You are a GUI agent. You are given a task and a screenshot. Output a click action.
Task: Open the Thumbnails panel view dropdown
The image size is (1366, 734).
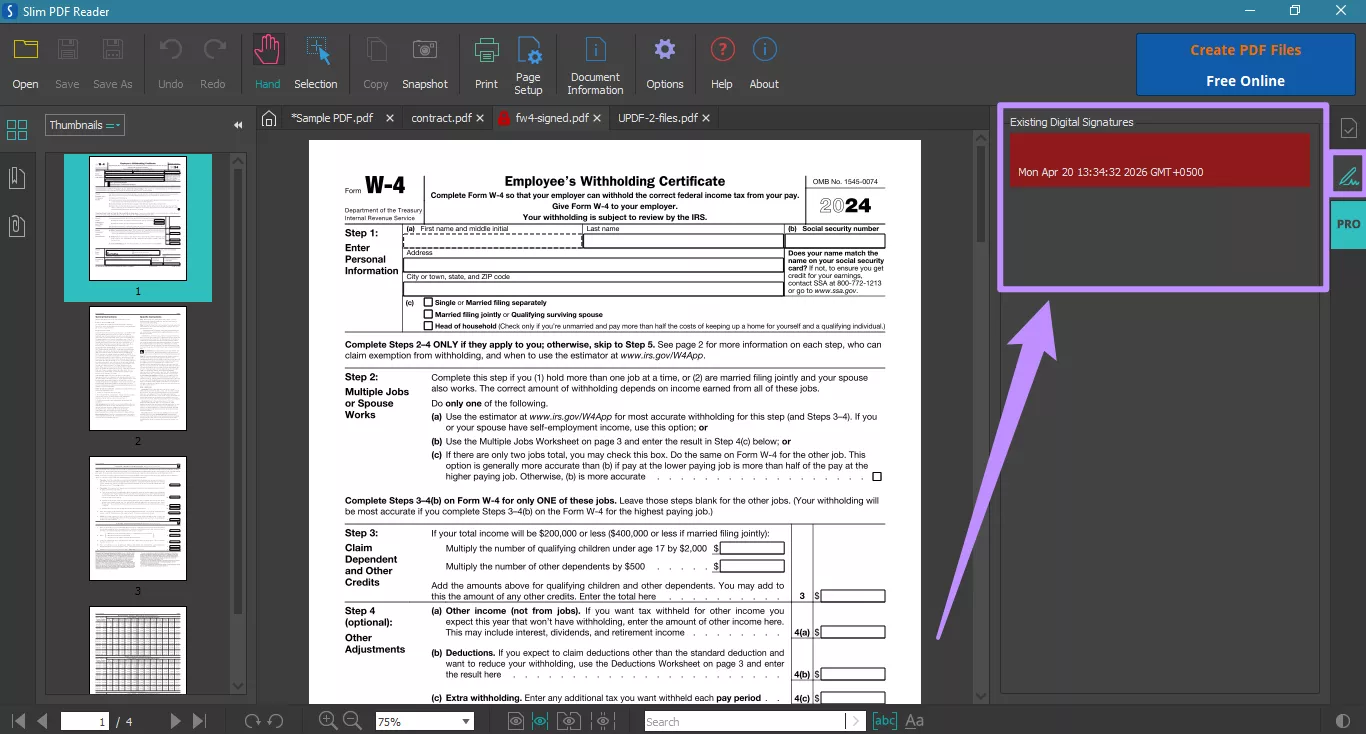(x=84, y=124)
